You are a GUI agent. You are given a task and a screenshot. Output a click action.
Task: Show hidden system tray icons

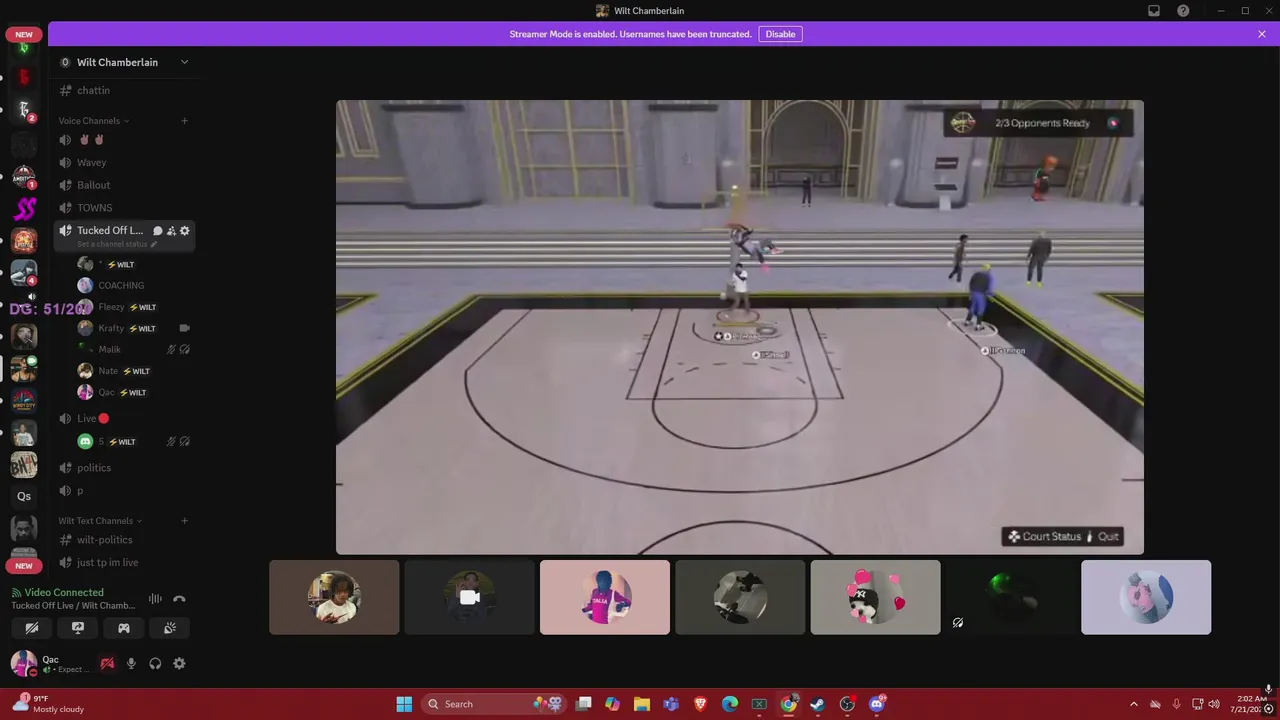pos(1133,704)
